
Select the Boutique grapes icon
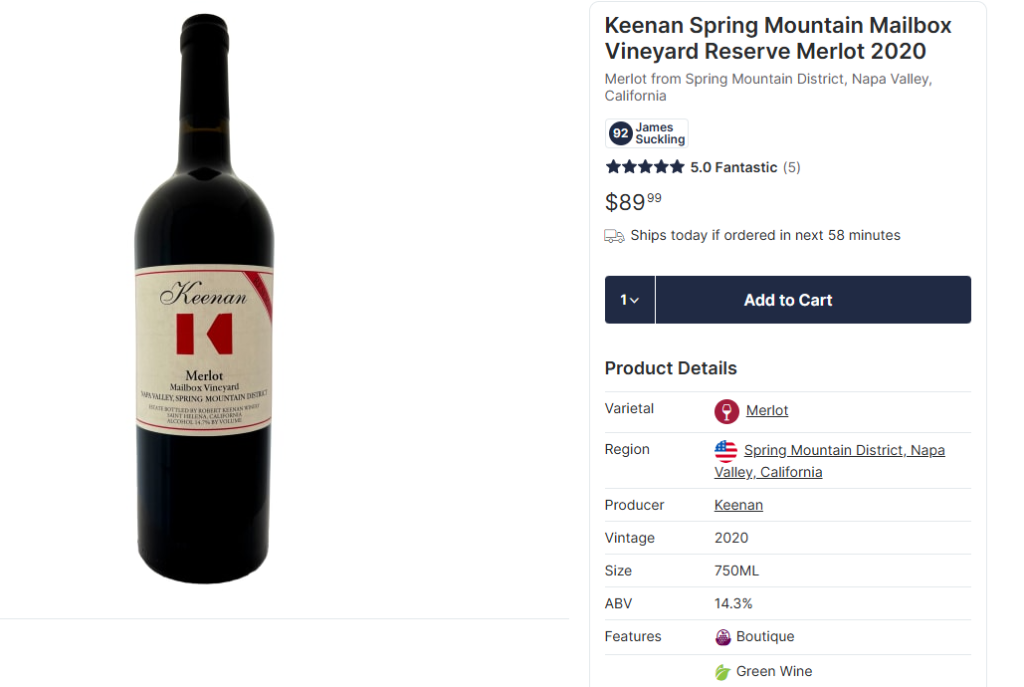tap(721, 637)
